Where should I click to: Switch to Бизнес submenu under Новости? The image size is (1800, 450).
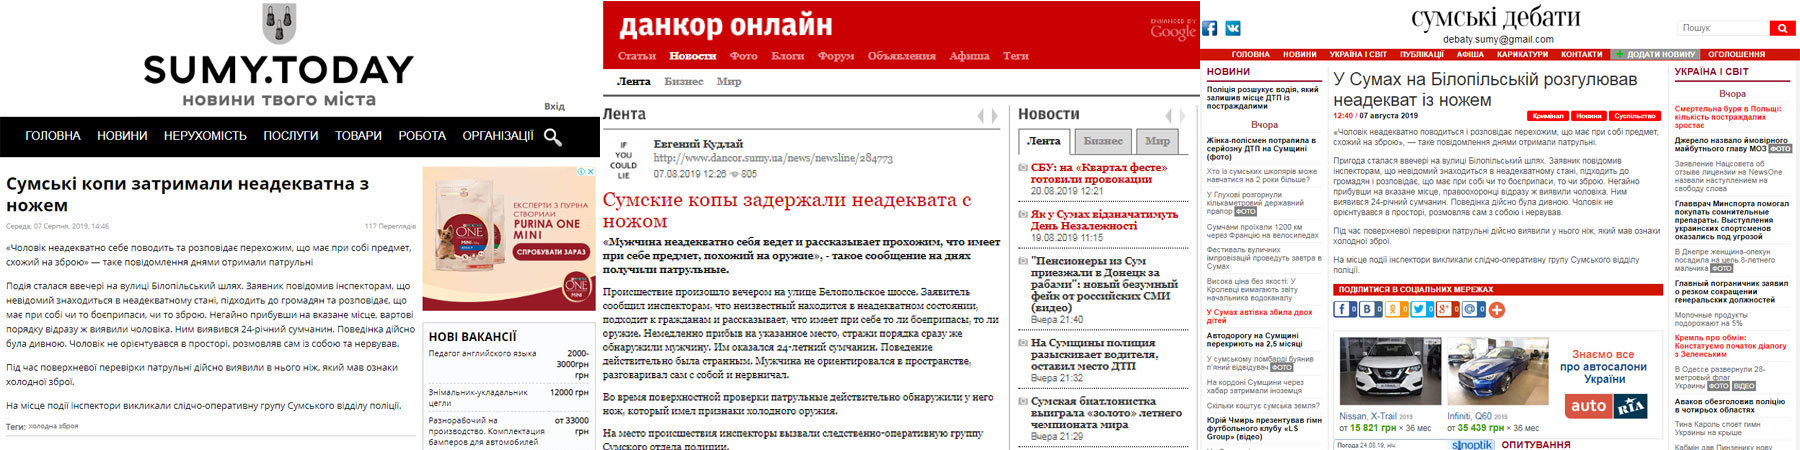tap(684, 82)
